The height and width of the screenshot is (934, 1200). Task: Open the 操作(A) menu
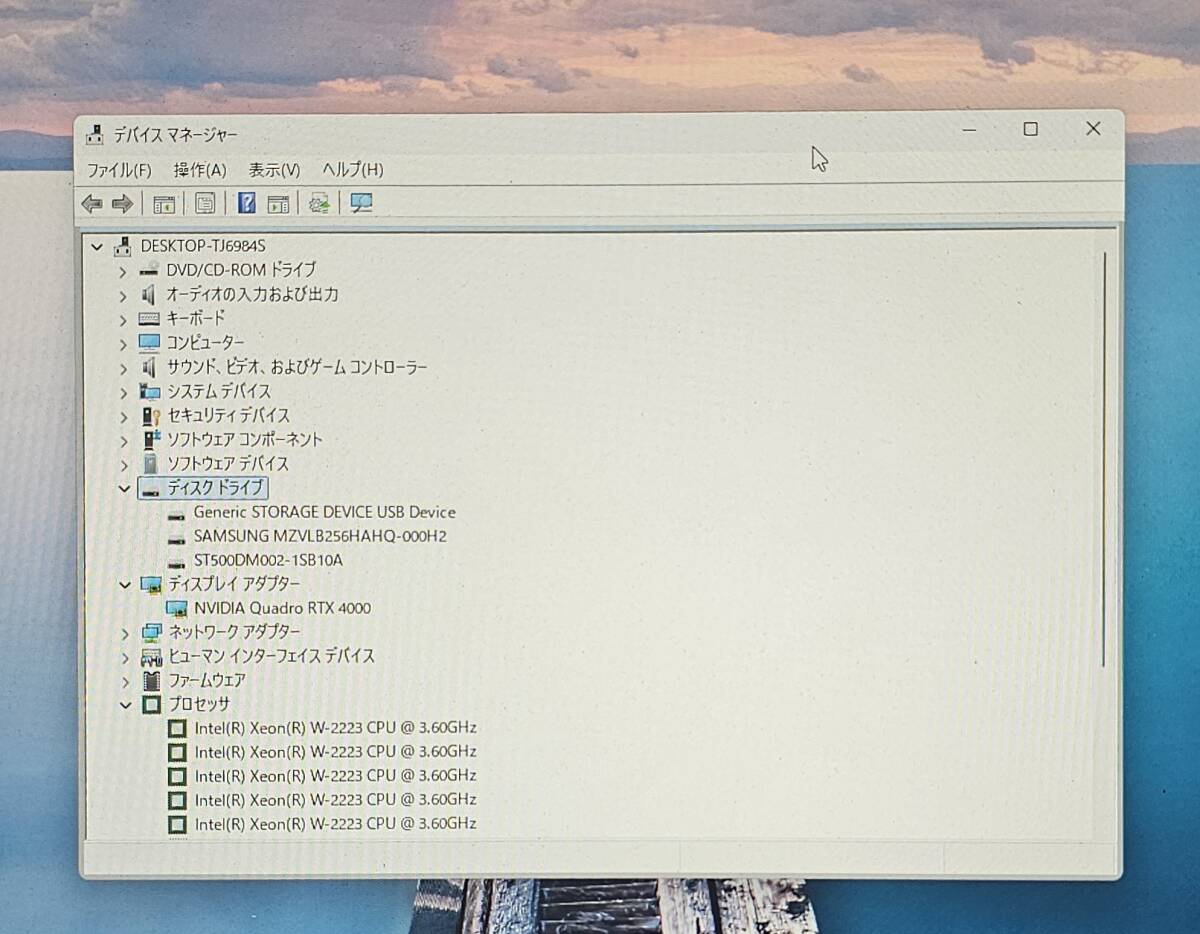[200, 170]
